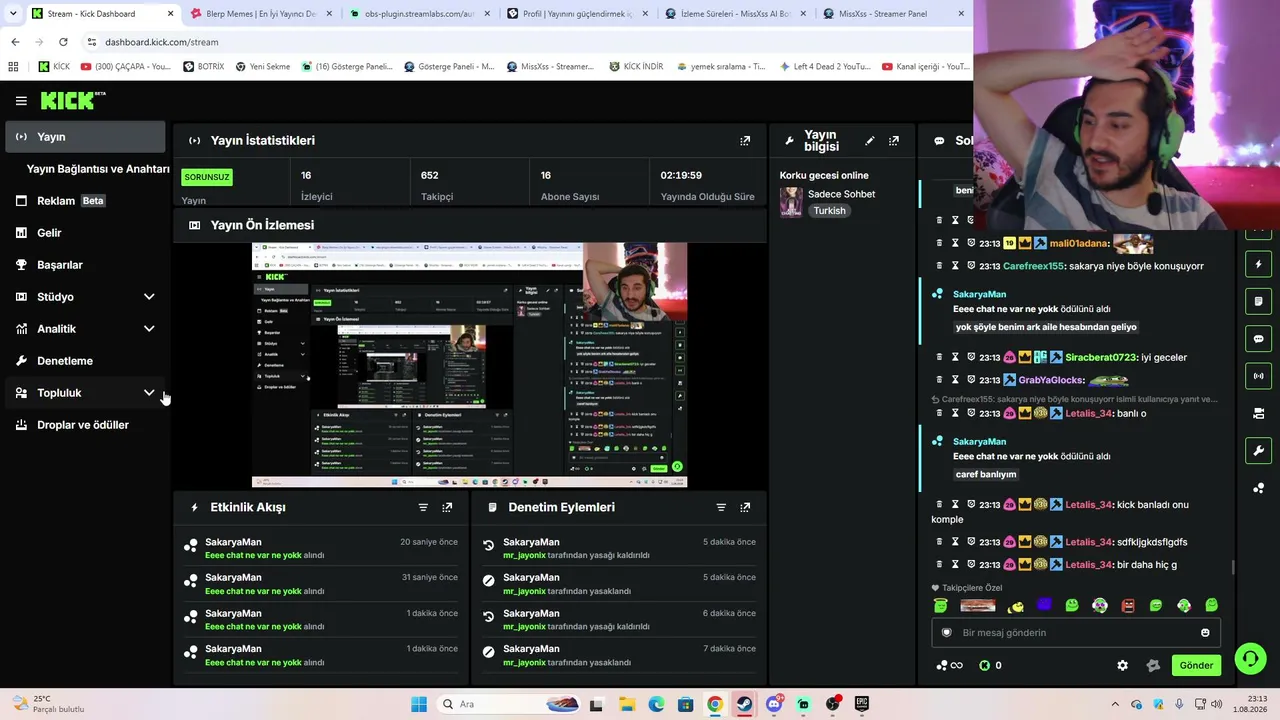Open chat settings gear icon

(x=1123, y=666)
